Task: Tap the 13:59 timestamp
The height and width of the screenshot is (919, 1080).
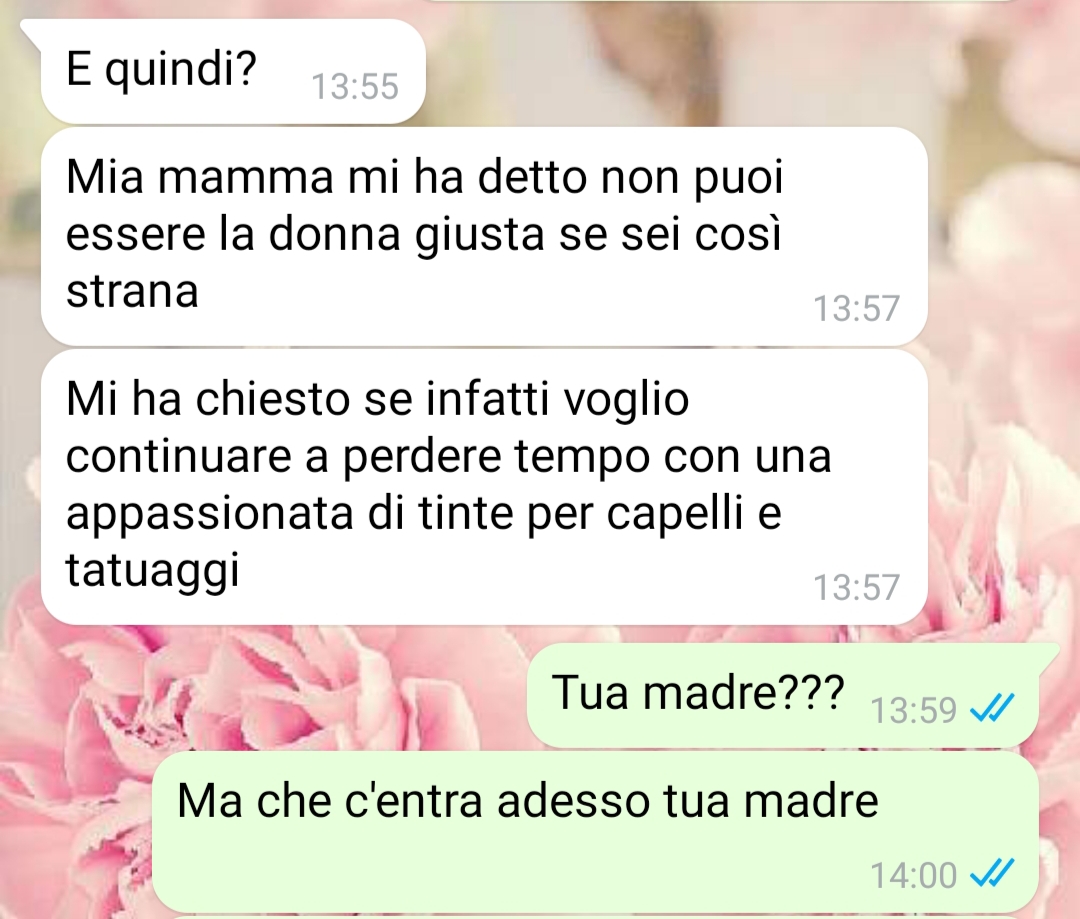Action: (x=913, y=710)
